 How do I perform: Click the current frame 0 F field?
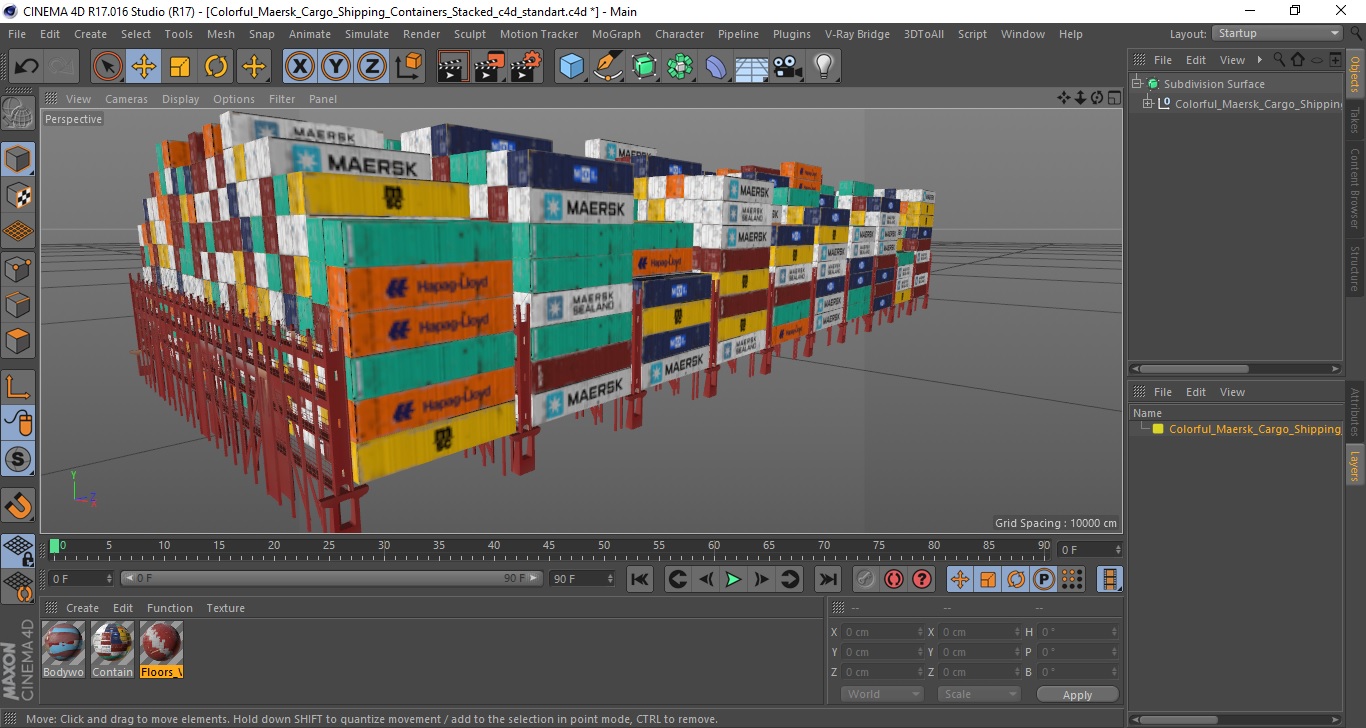(81, 578)
